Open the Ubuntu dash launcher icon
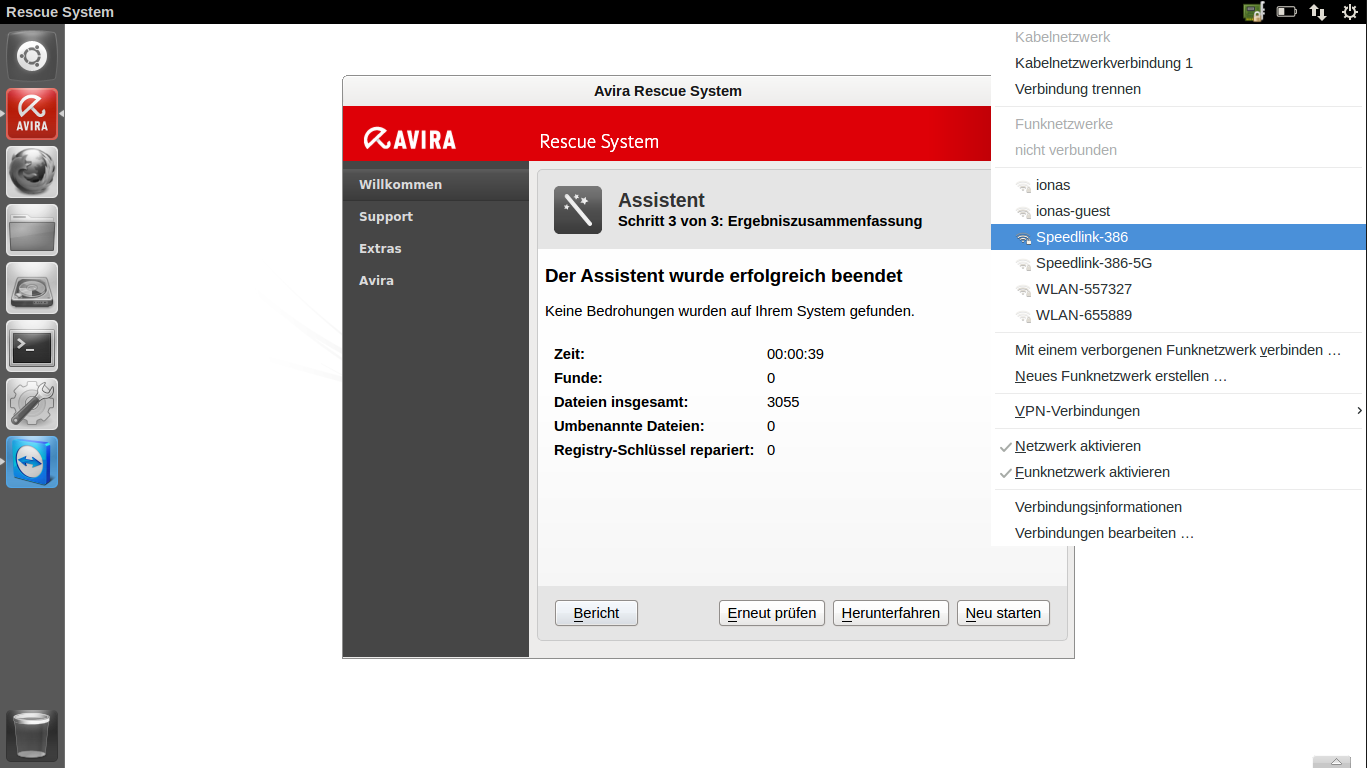 pos(32,56)
